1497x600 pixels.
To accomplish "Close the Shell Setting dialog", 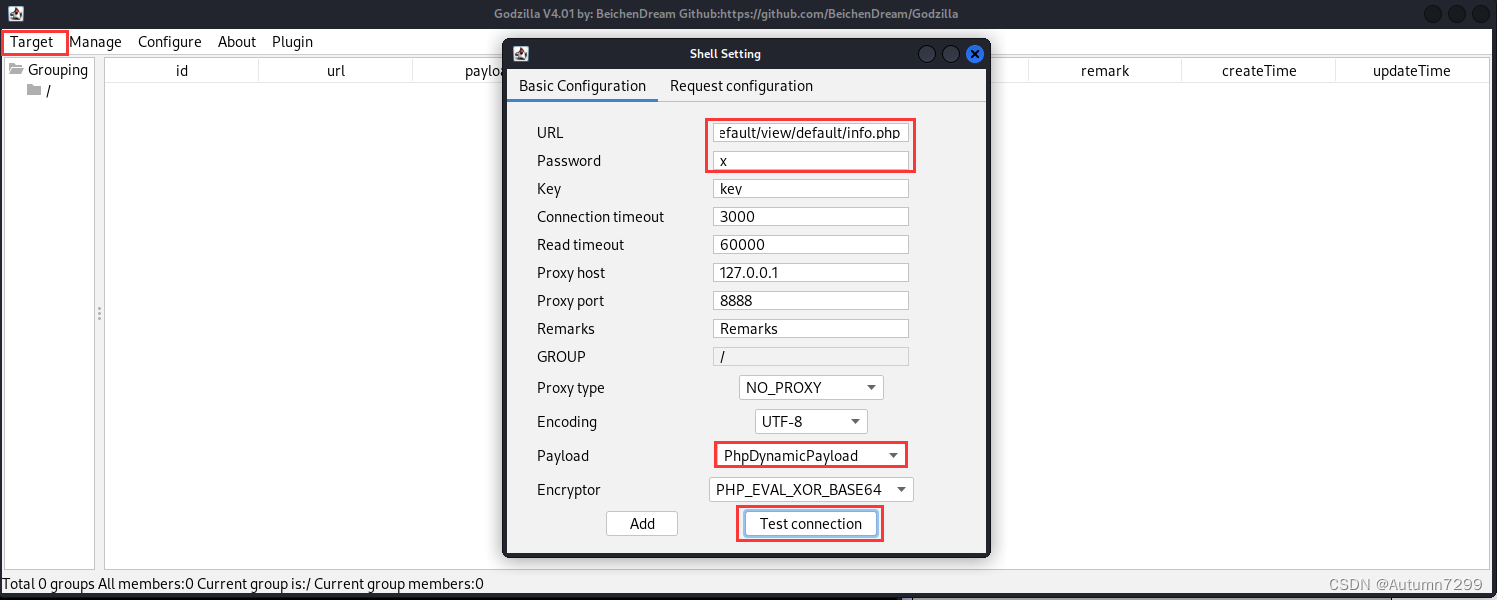I will [974, 54].
